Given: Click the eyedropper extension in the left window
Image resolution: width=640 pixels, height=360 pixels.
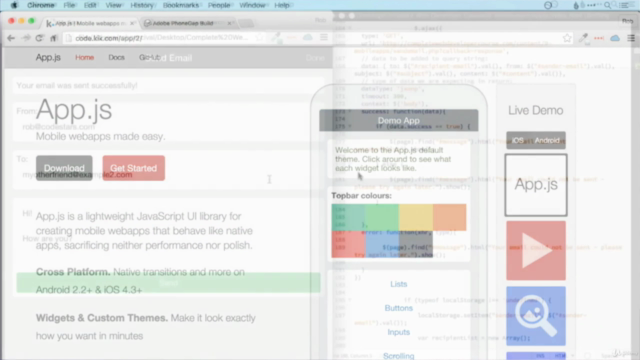Looking at the screenshot, I should 276,38.
